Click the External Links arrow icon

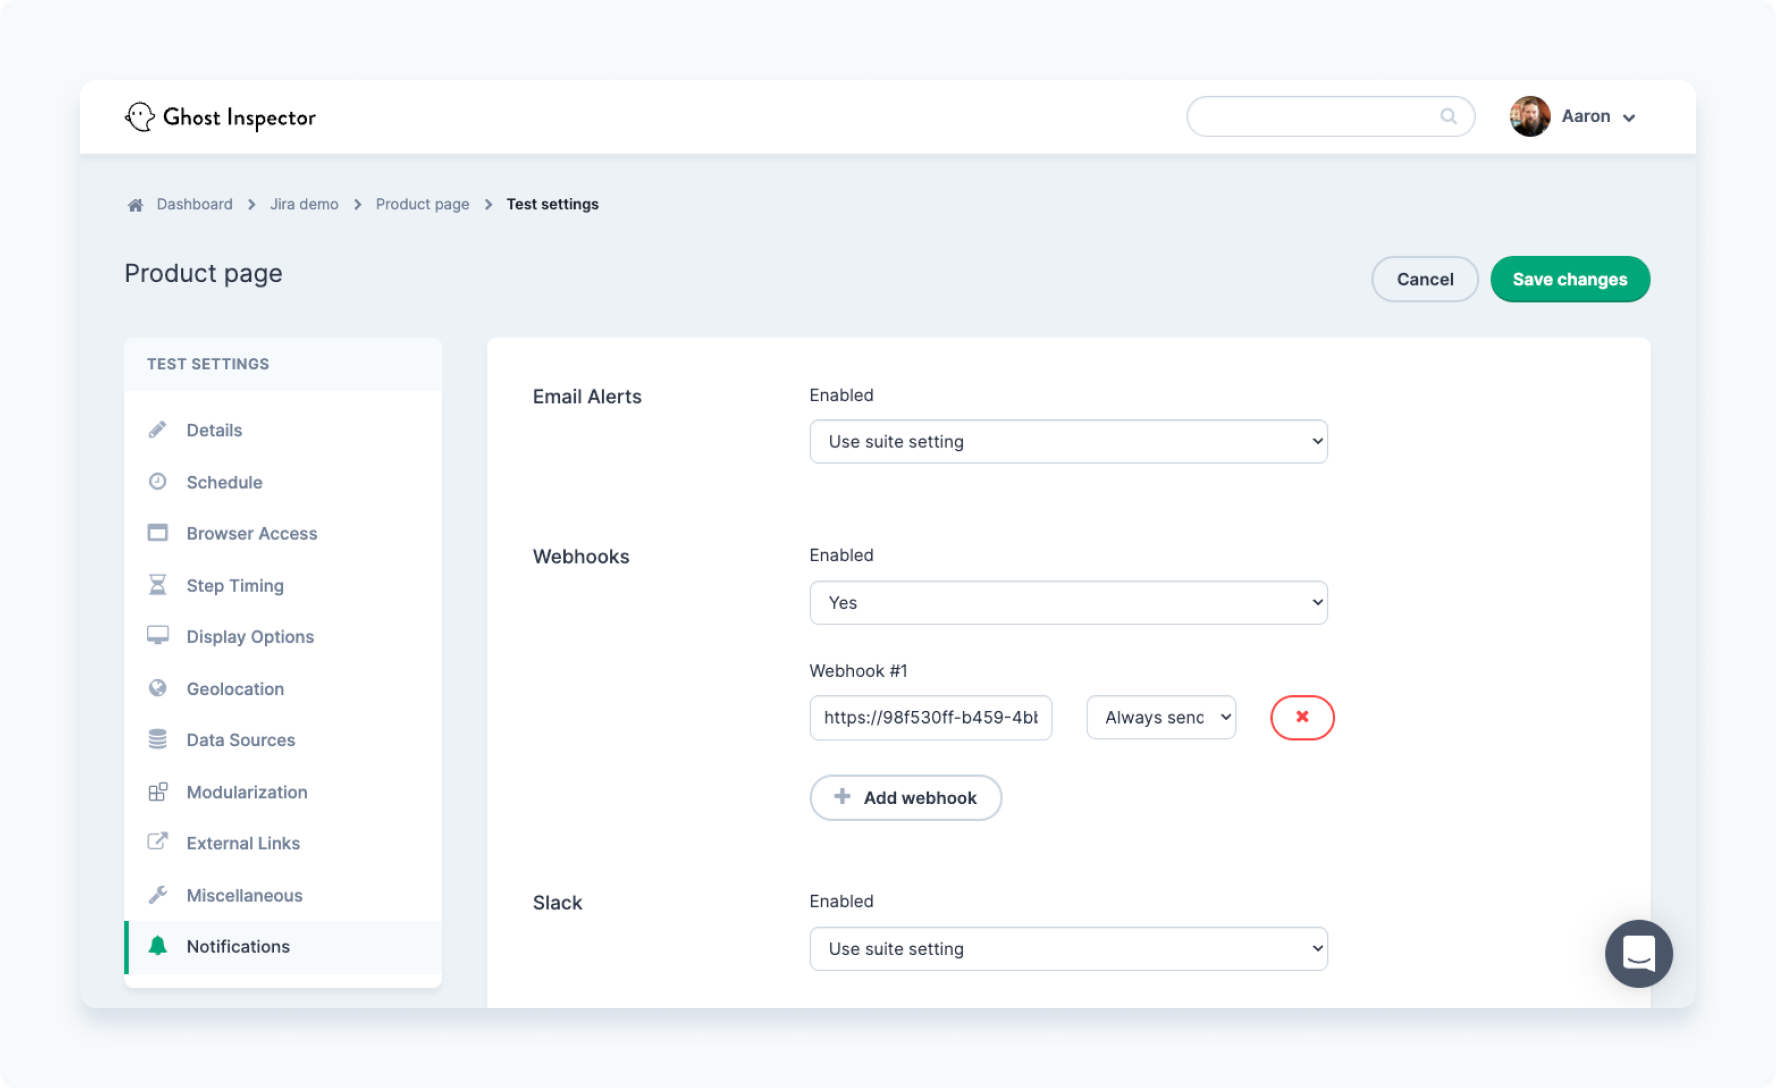pyautogui.click(x=157, y=842)
